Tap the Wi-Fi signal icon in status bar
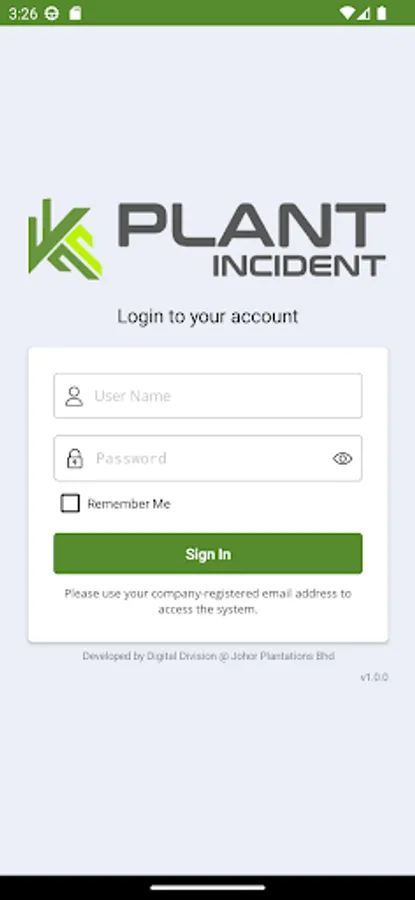Screen dimensions: 415x900 (347, 13)
